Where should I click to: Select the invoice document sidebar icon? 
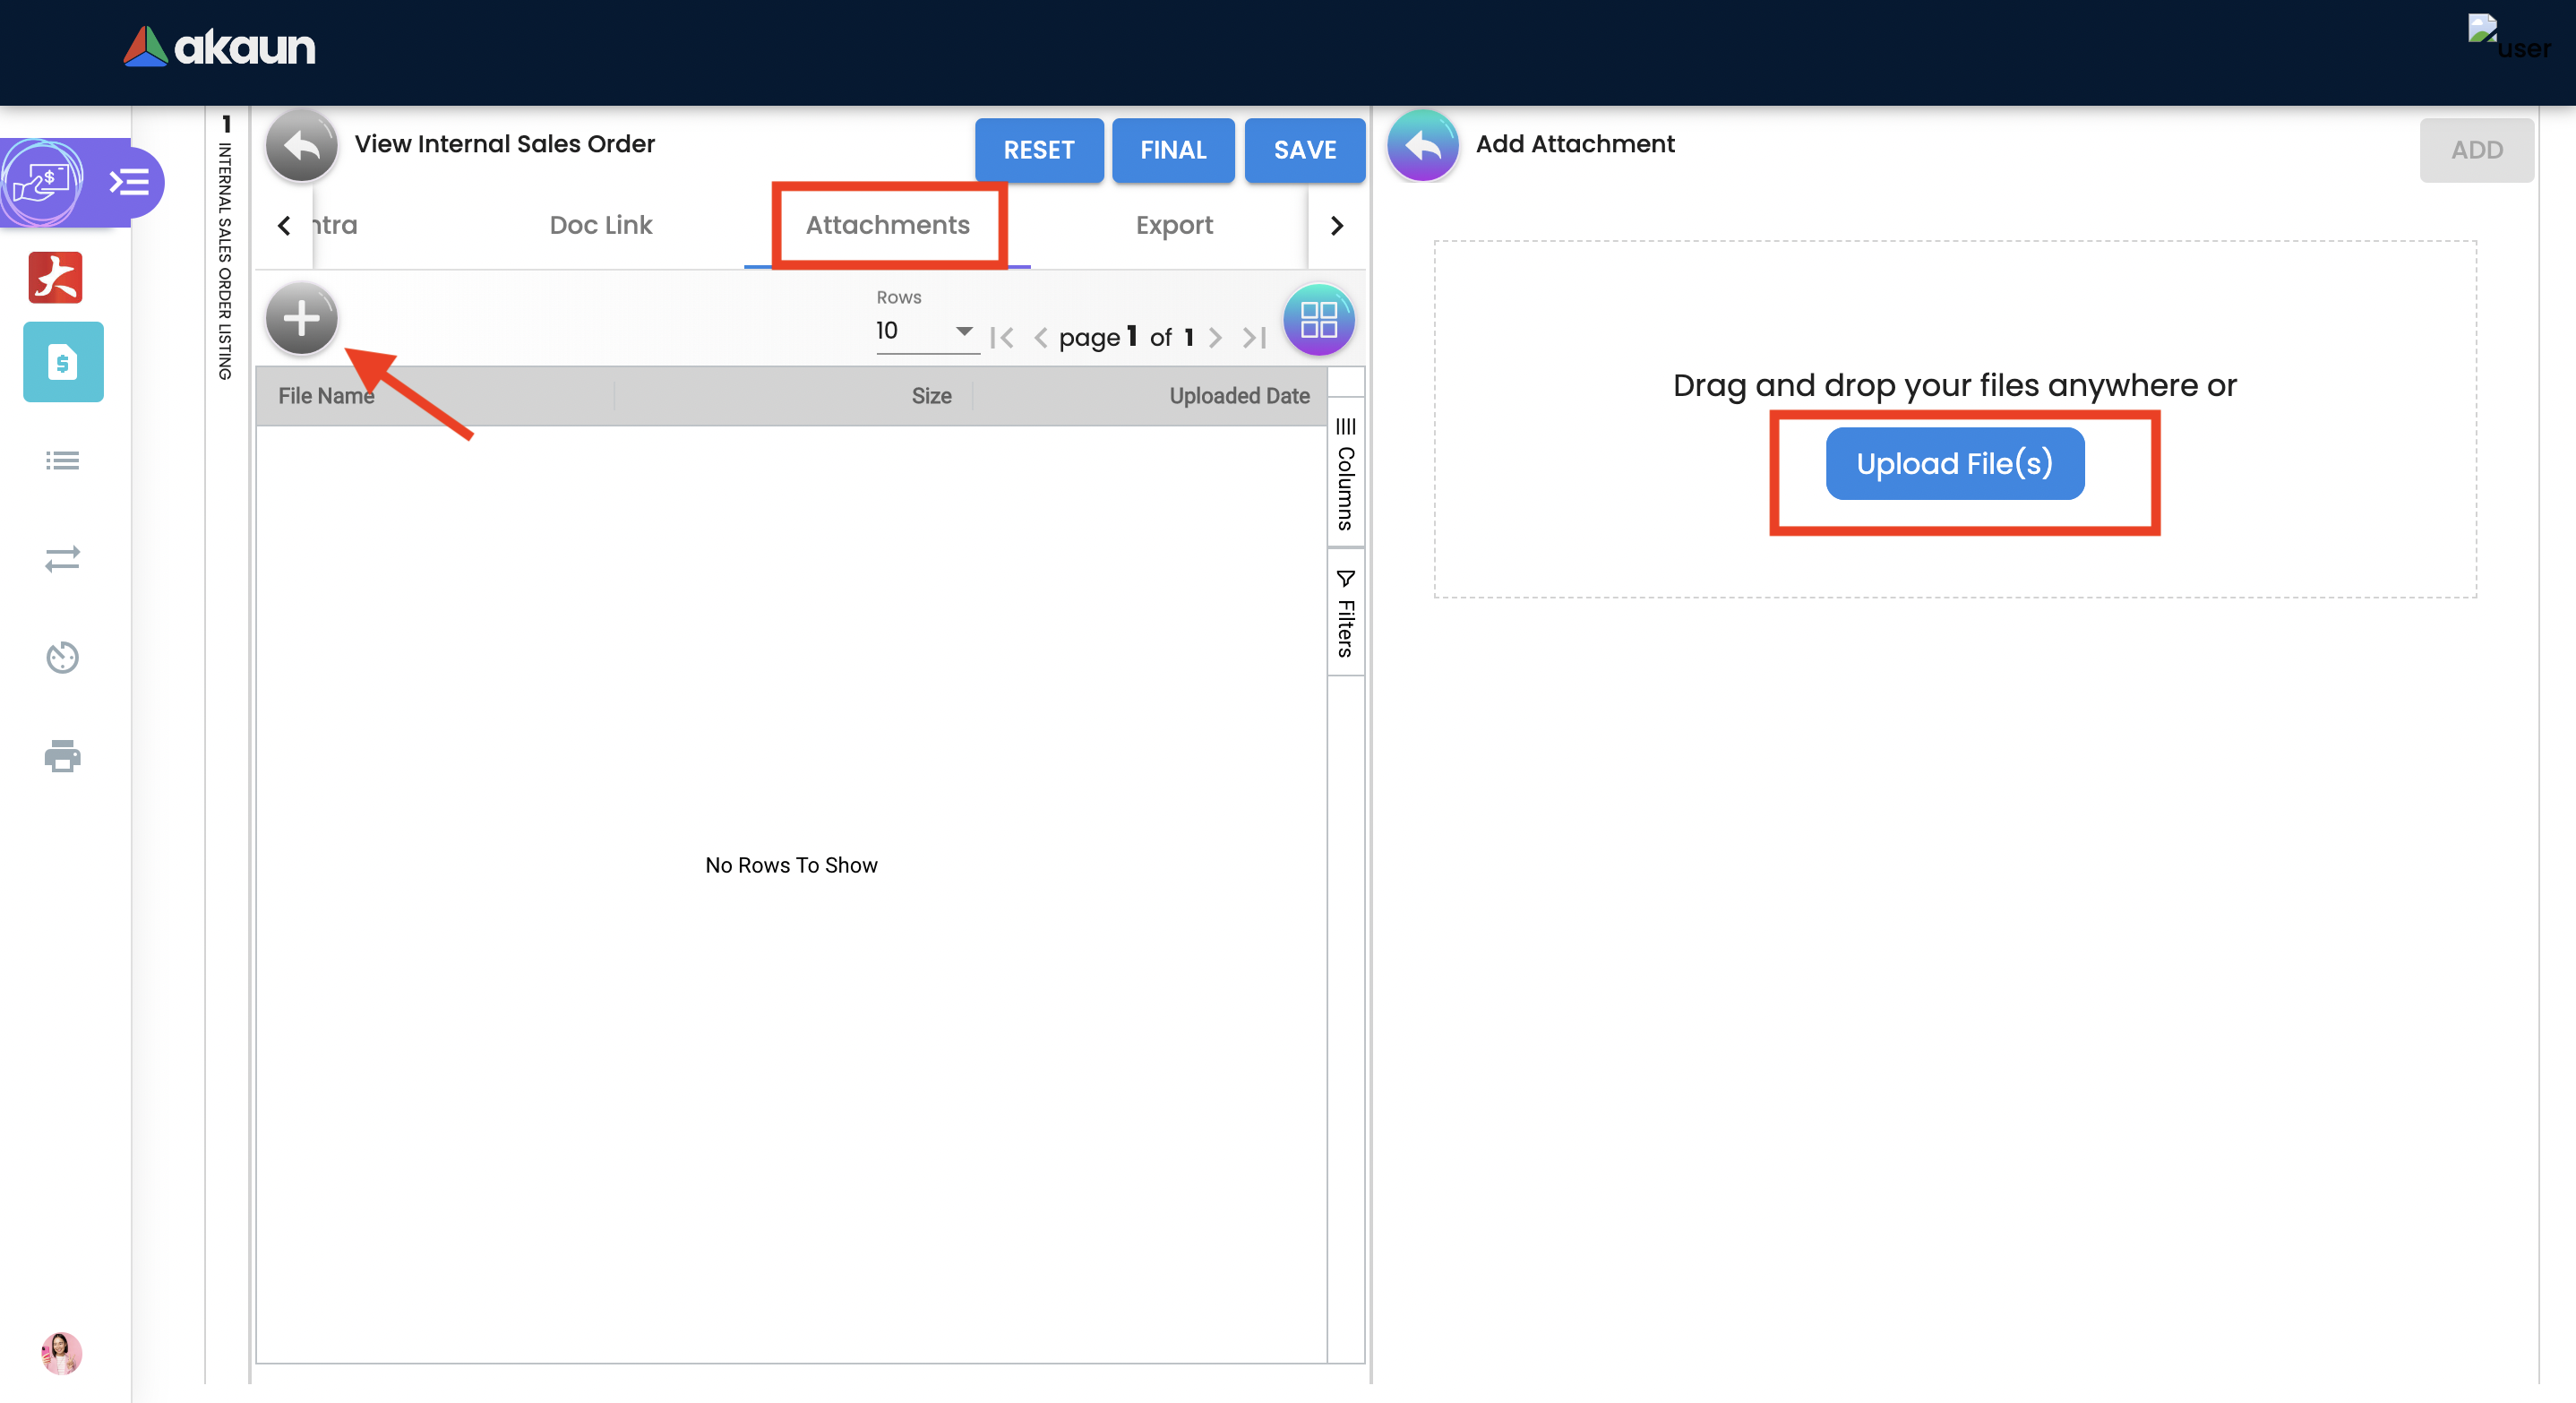63,362
